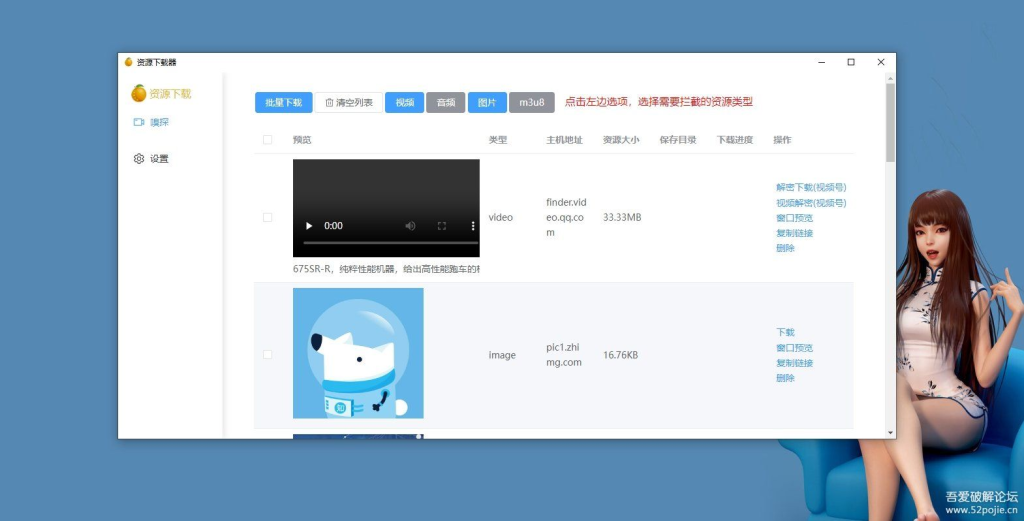Image resolution: width=1024 pixels, height=521 pixels.
Task: Click 复制链接 for the image row
Action: [x=794, y=363]
